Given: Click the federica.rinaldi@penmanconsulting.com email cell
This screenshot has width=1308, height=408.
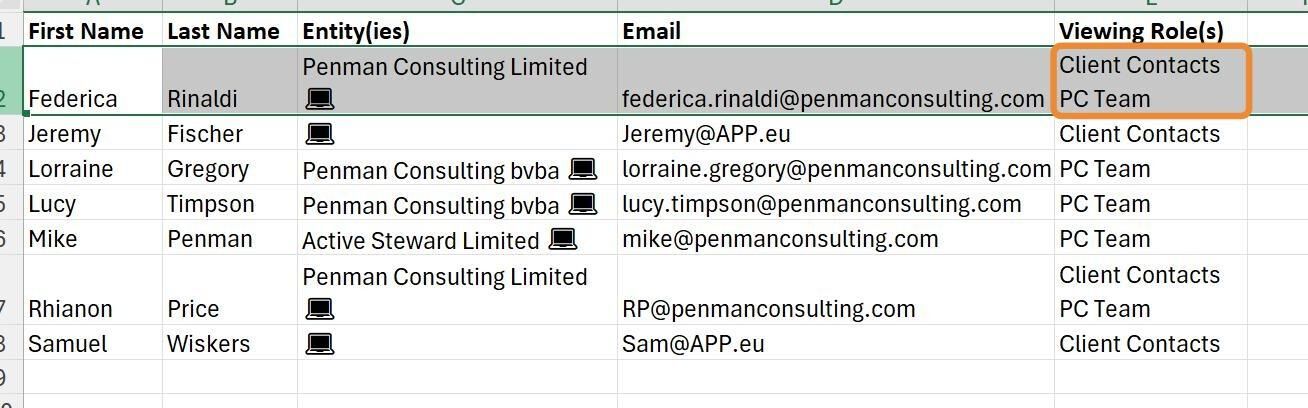Looking at the screenshot, I should pos(833,99).
